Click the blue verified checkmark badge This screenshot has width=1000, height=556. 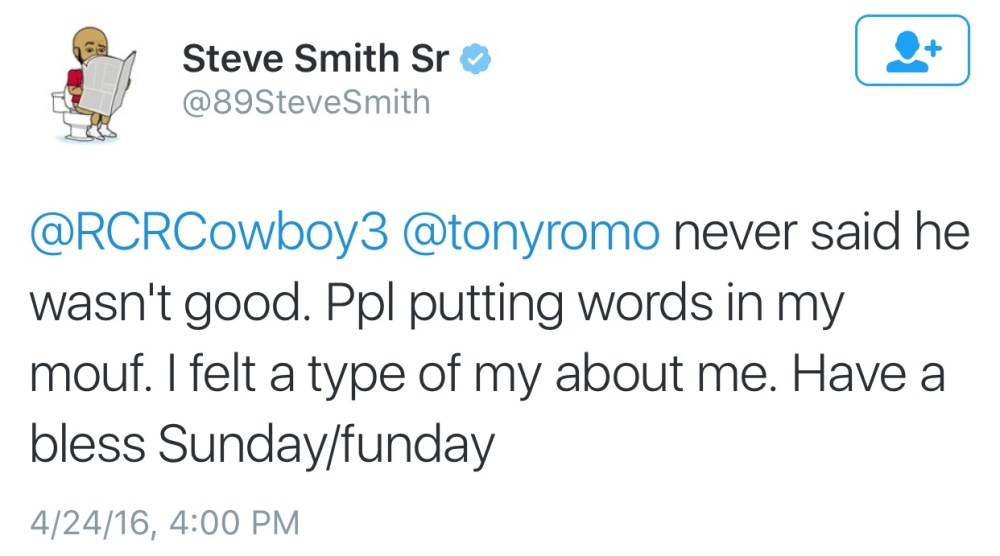point(475,59)
